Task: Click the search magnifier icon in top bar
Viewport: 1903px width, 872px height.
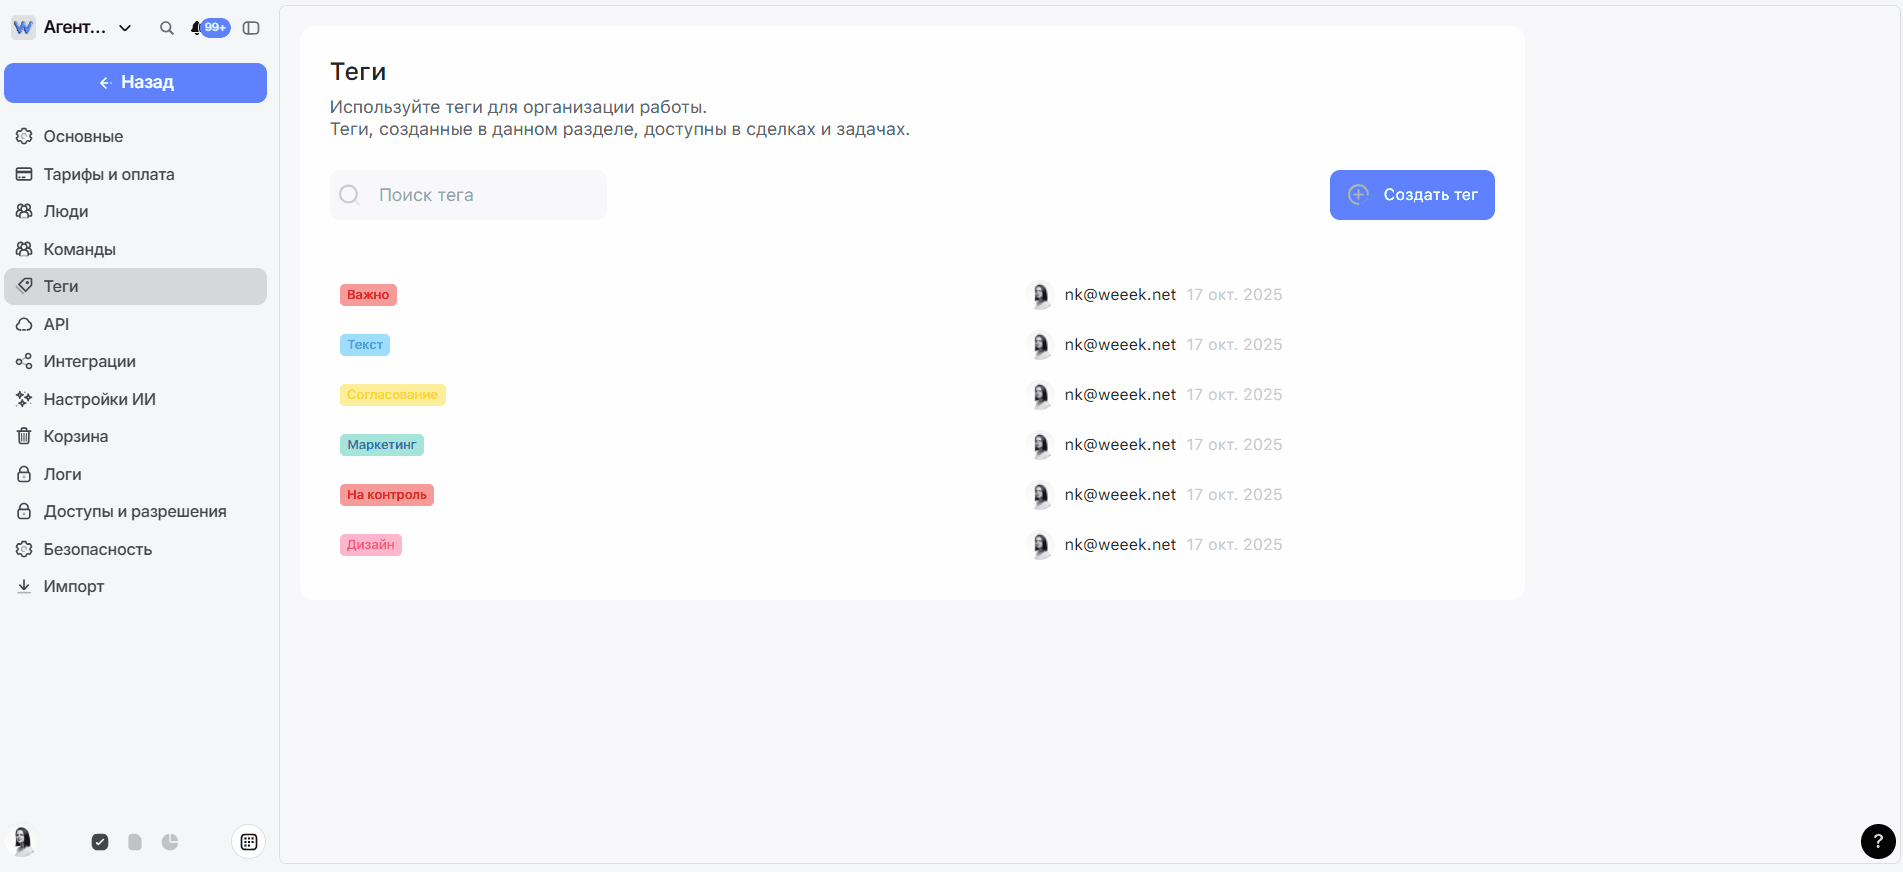Action: [167, 28]
